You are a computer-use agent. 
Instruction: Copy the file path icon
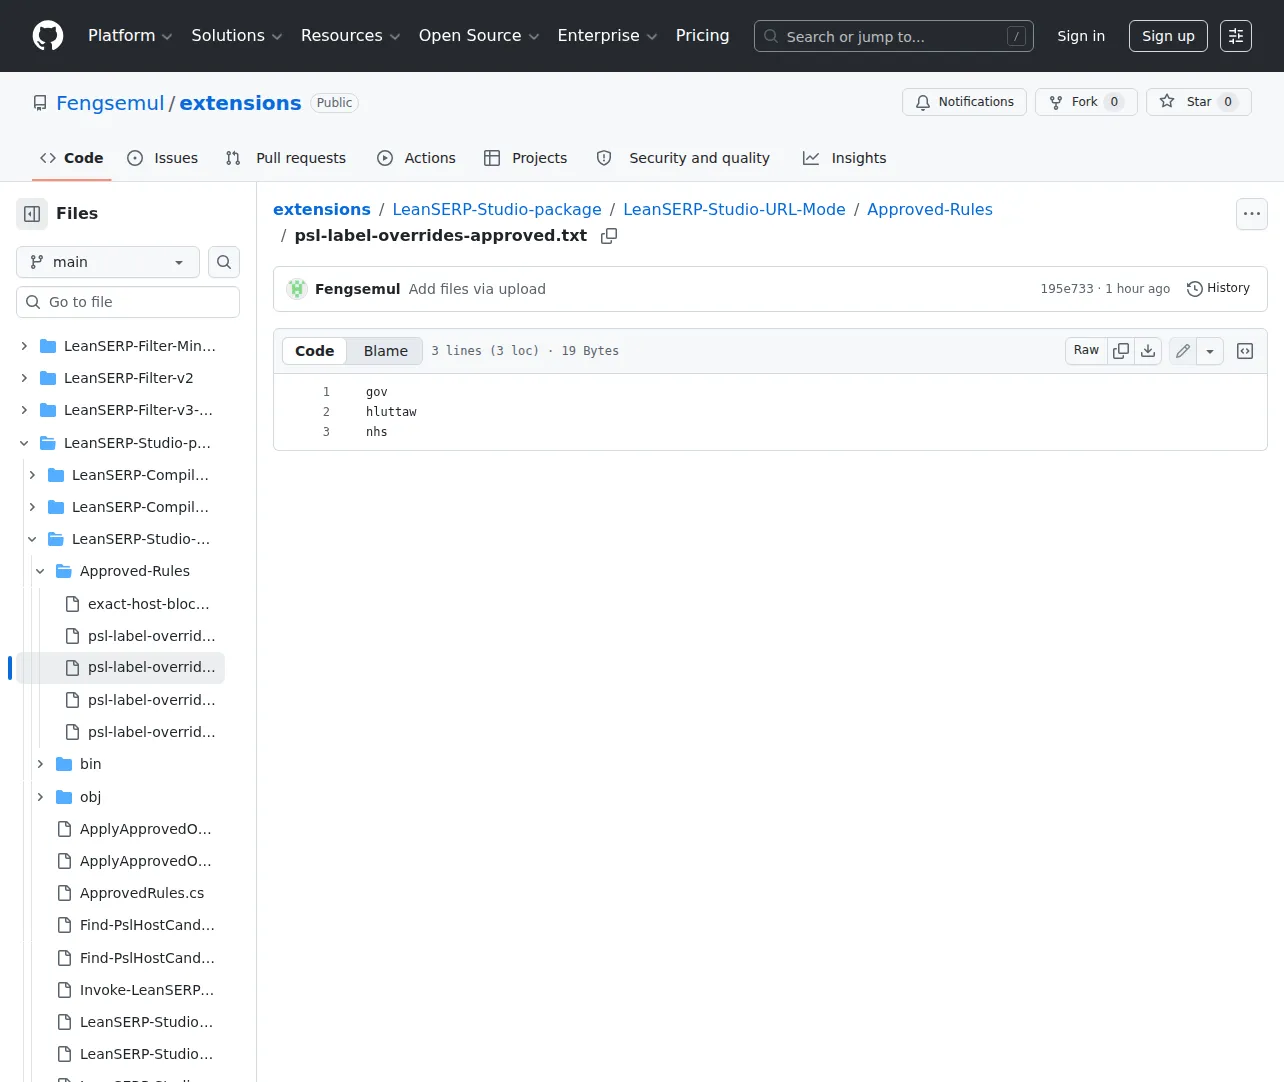(609, 236)
